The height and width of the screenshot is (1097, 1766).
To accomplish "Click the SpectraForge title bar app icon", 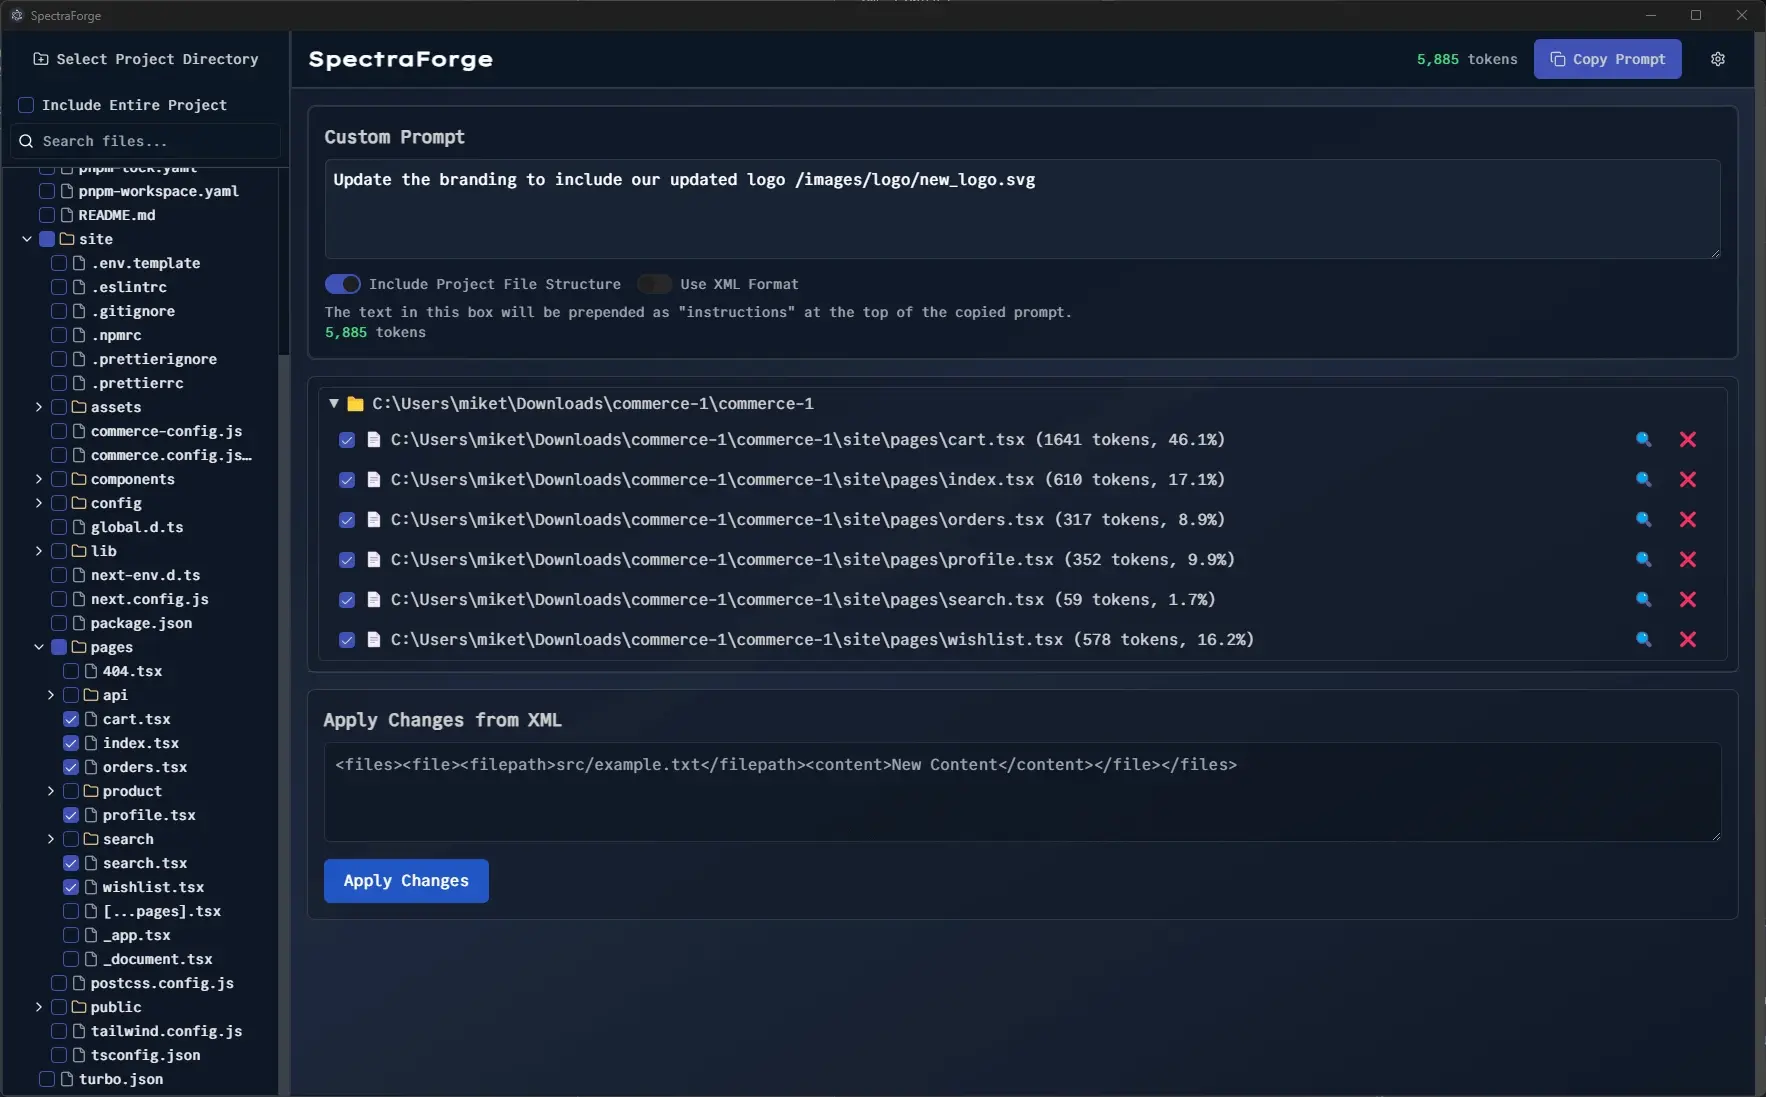I will [x=17, y=15].
